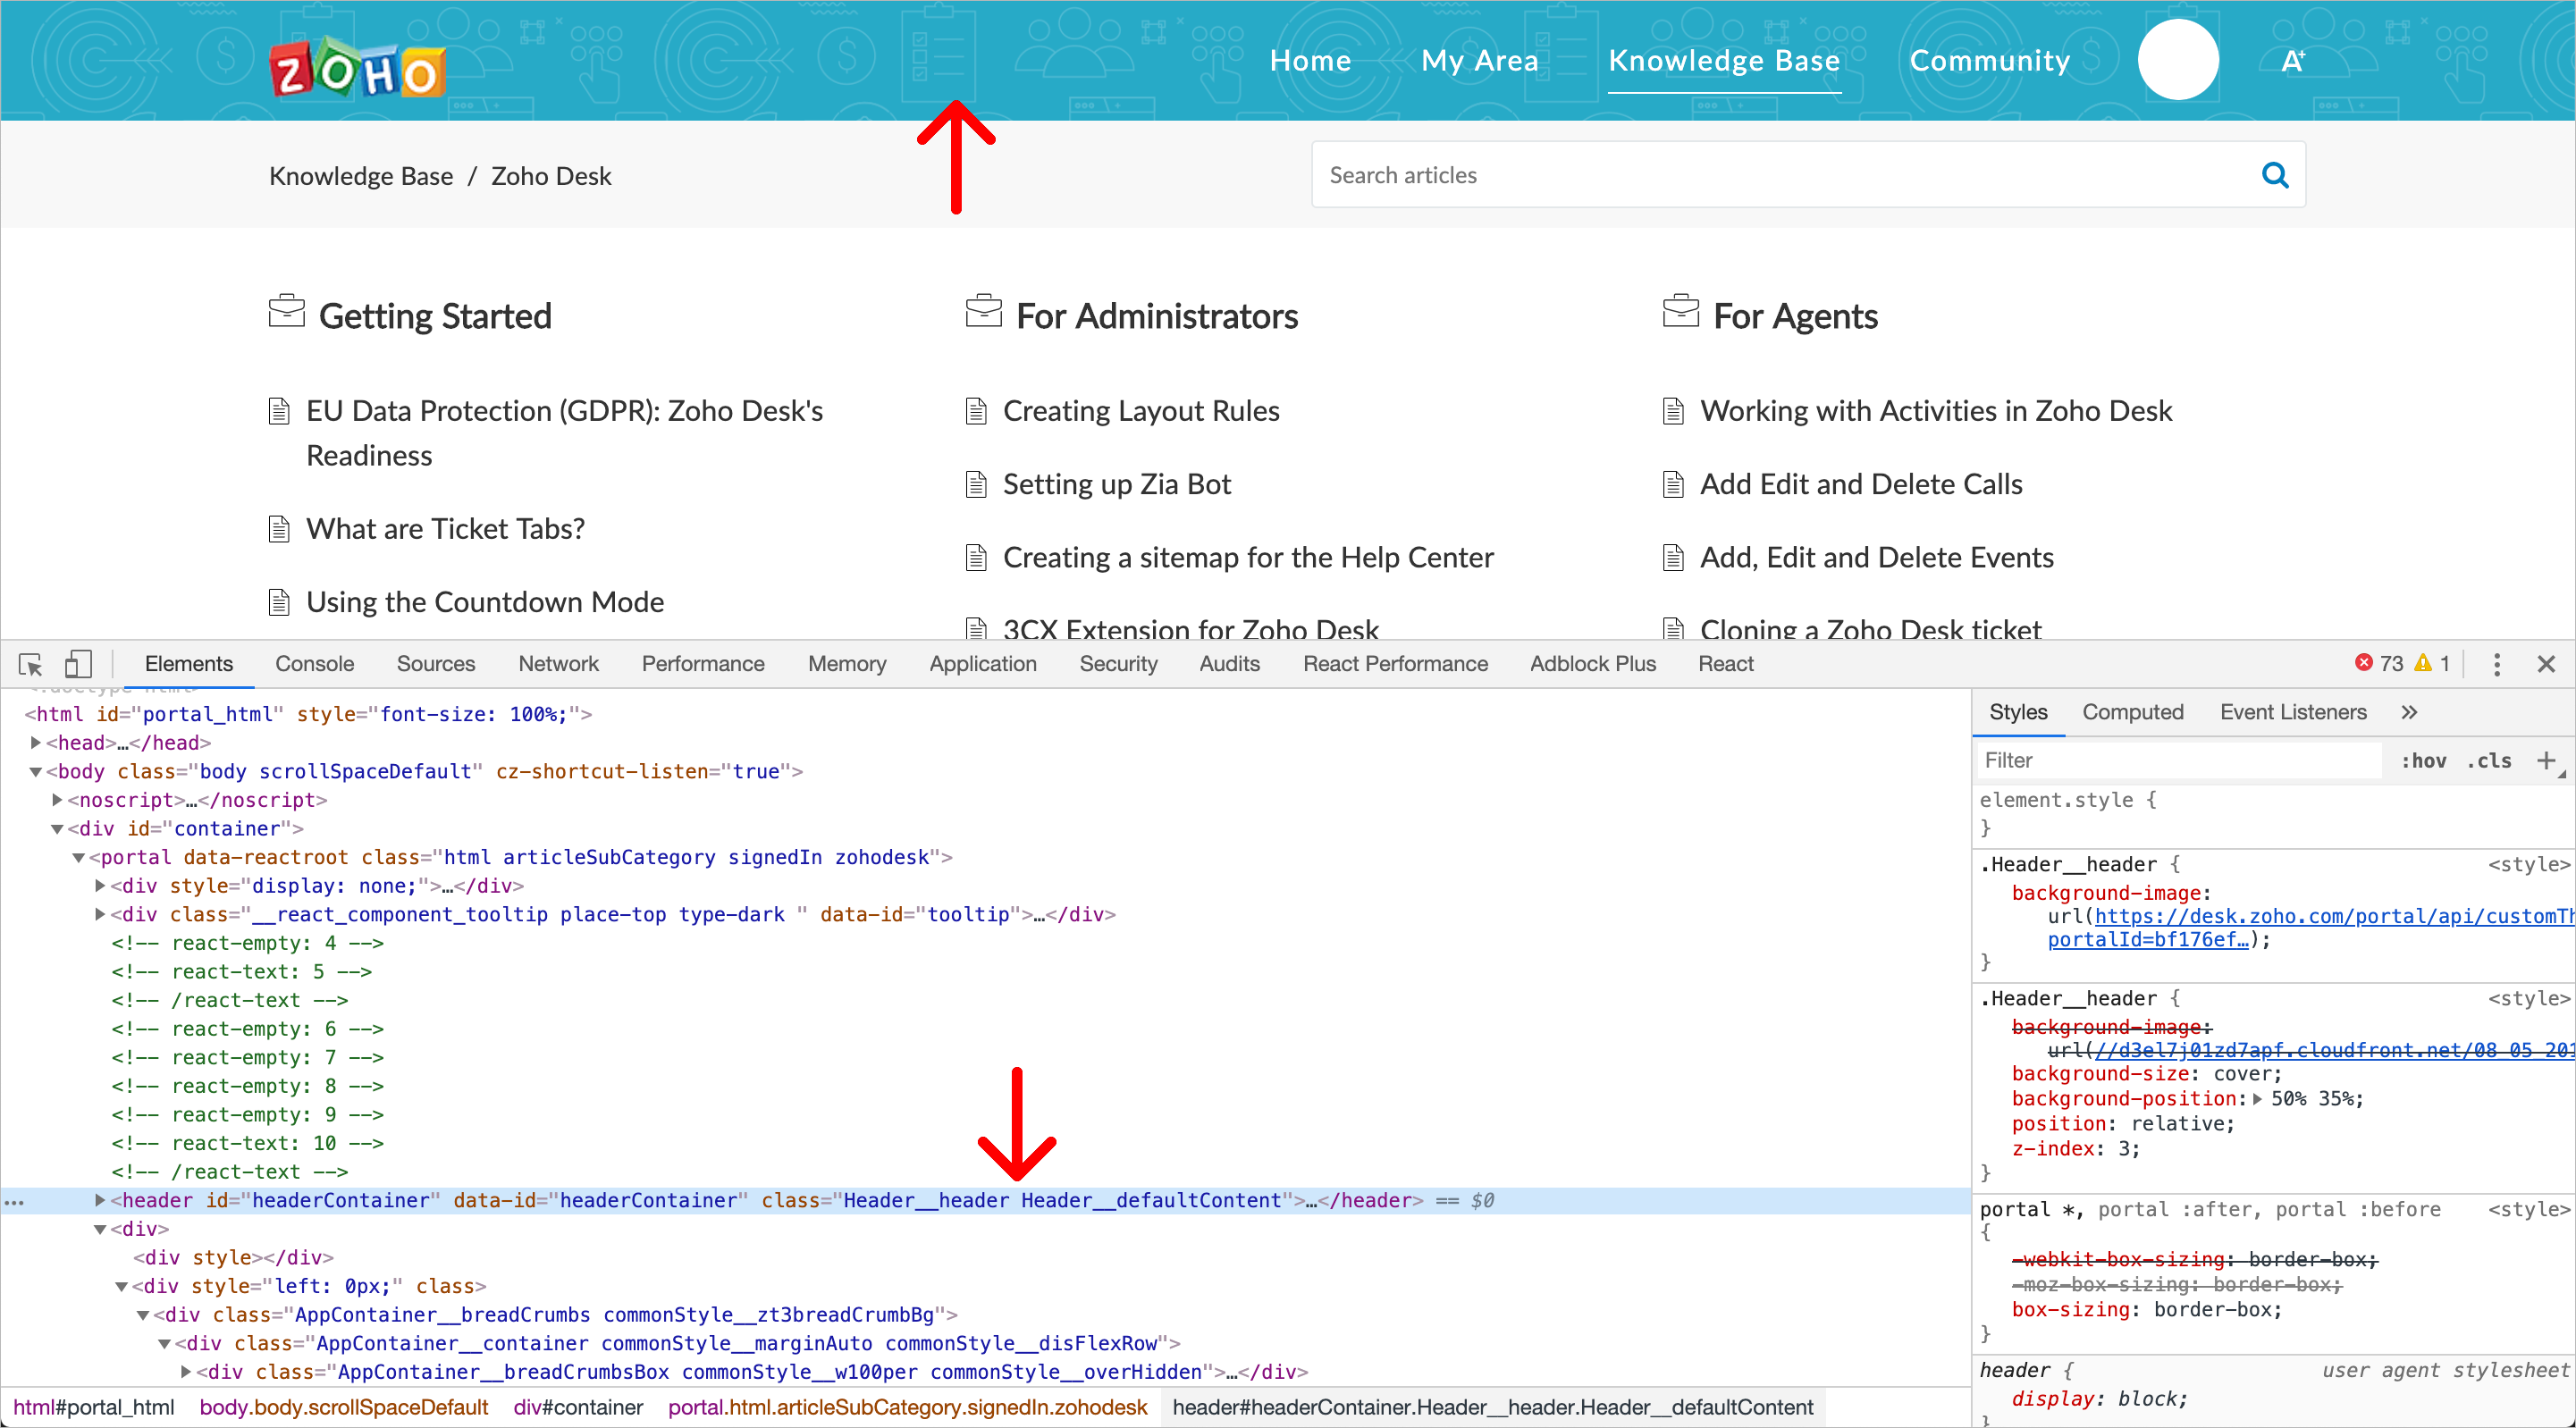Click the font size A+ icon
Viewport: 2576px width, 1428px height.
[x=2292, y=62]
